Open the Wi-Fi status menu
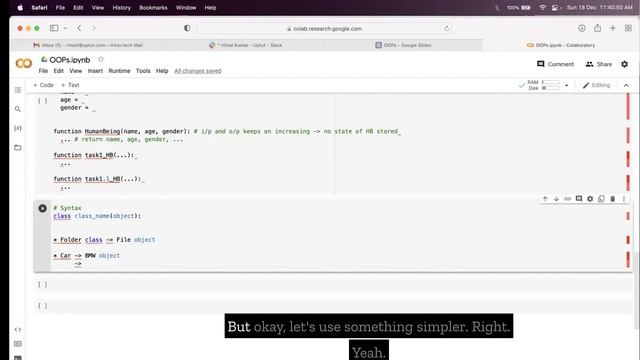The width and height of the screenshot is (640, 360). (x=542, y=7)
